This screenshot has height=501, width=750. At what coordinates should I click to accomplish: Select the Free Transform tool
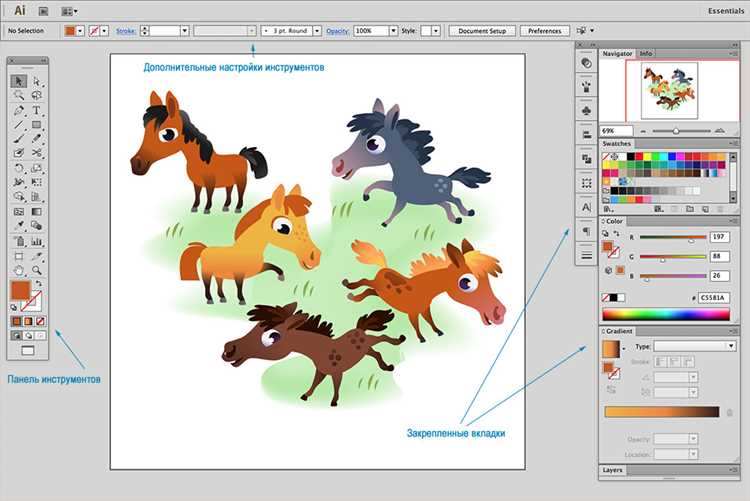(36, 182)
